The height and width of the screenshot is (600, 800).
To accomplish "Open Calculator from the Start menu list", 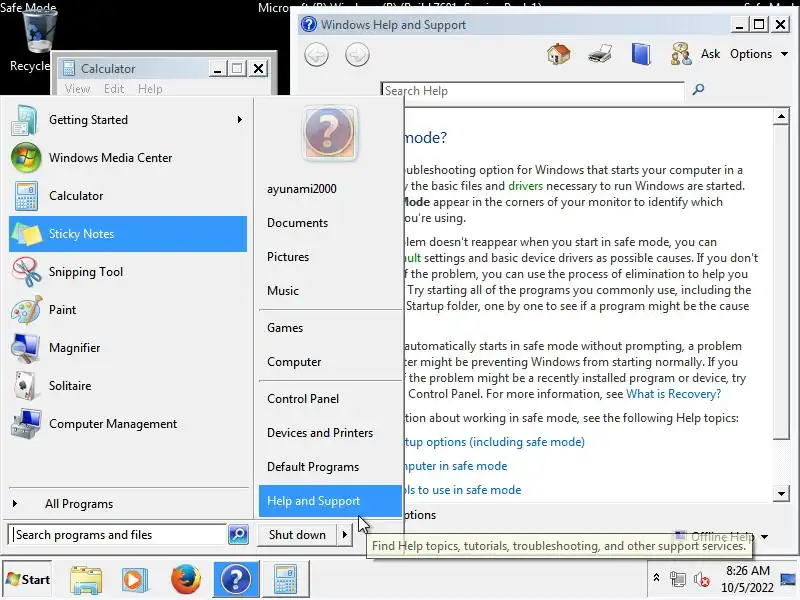I will click(128, 196).
